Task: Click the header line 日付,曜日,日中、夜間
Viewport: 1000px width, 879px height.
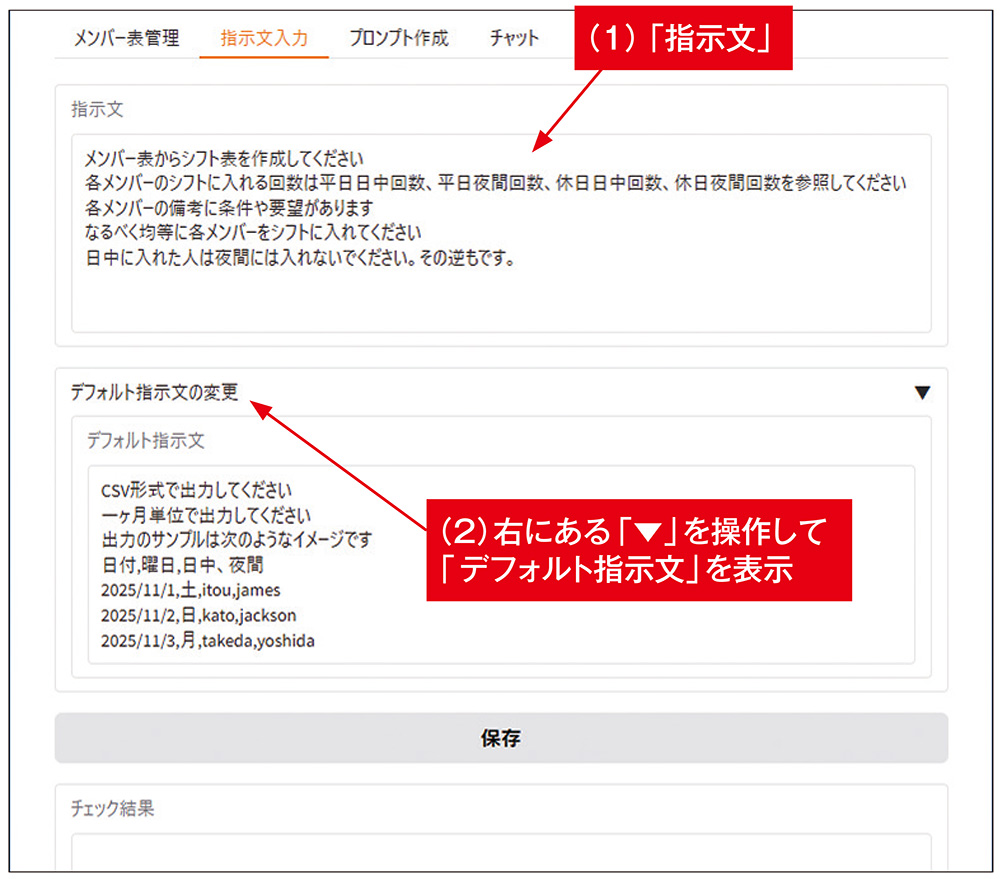Action: point(182,565)
